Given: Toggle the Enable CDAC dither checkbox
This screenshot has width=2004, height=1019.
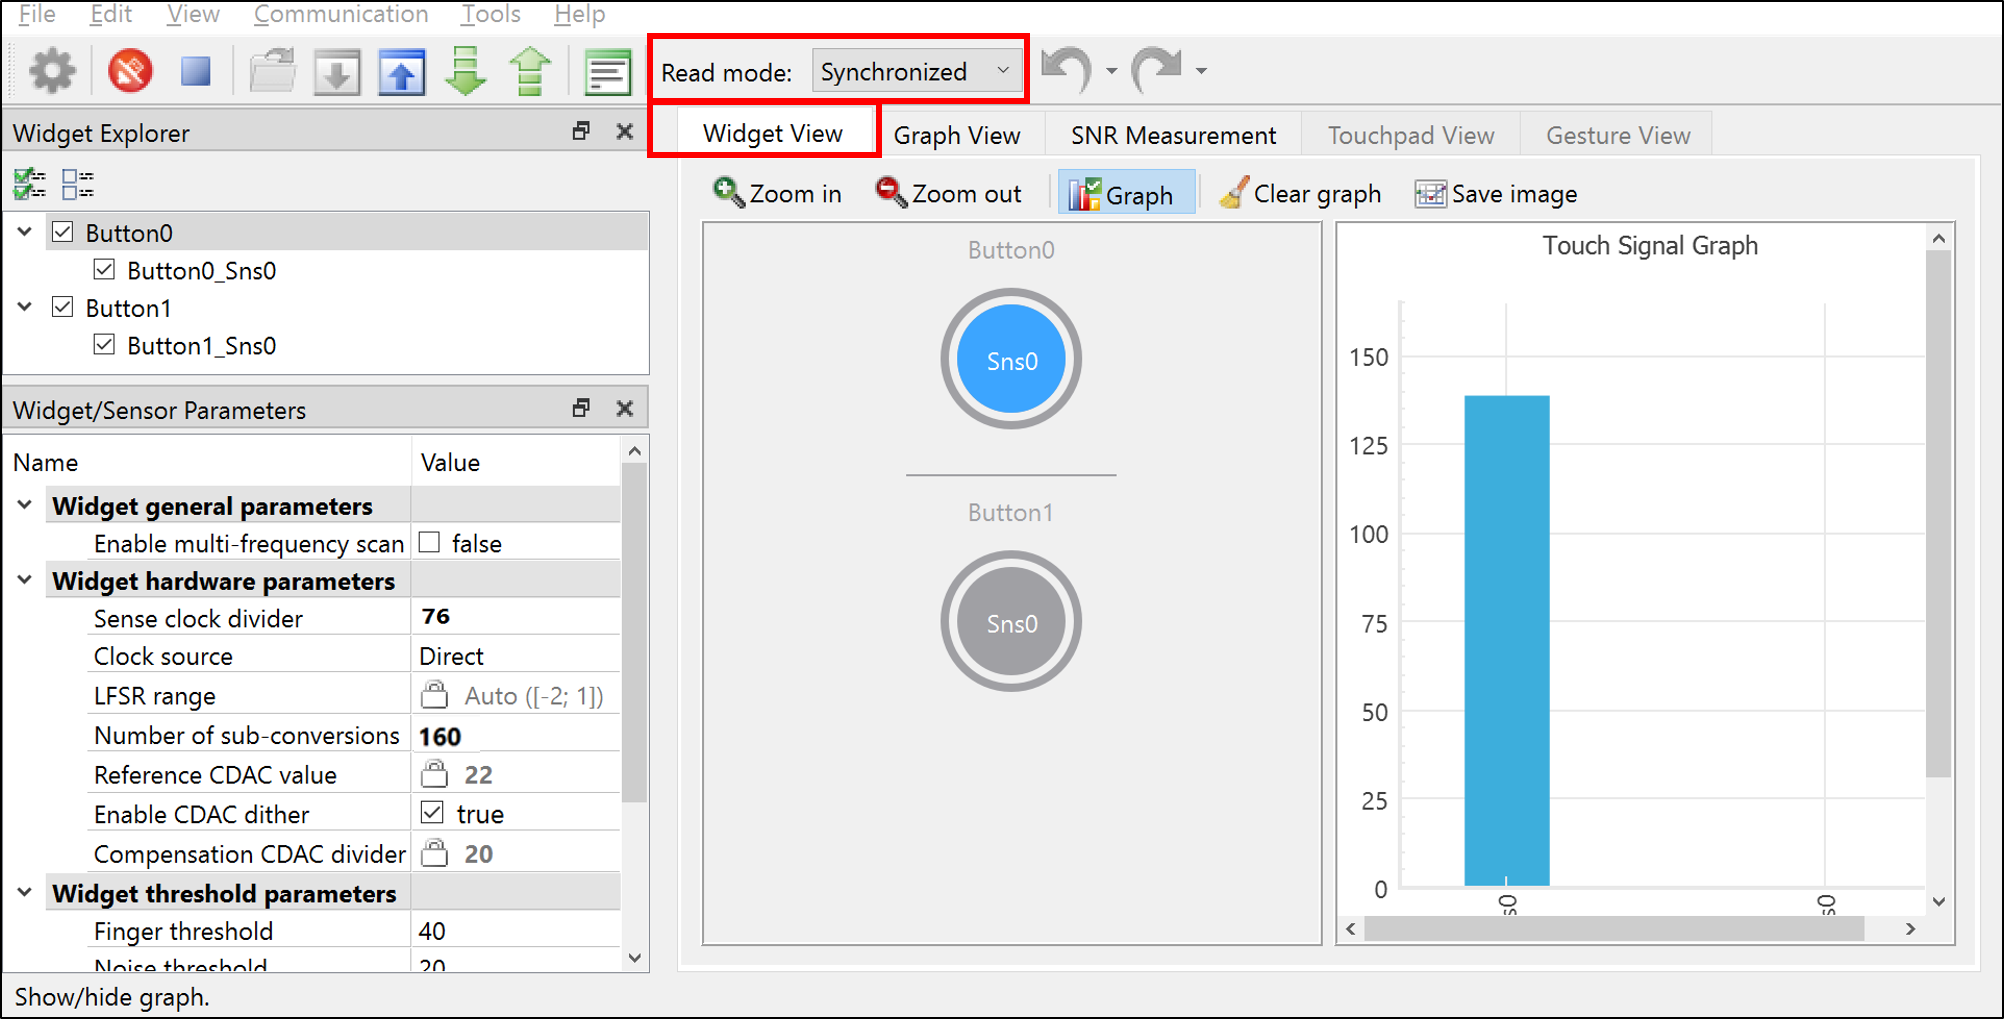Looking at the screenshot, I should (432, 812).
